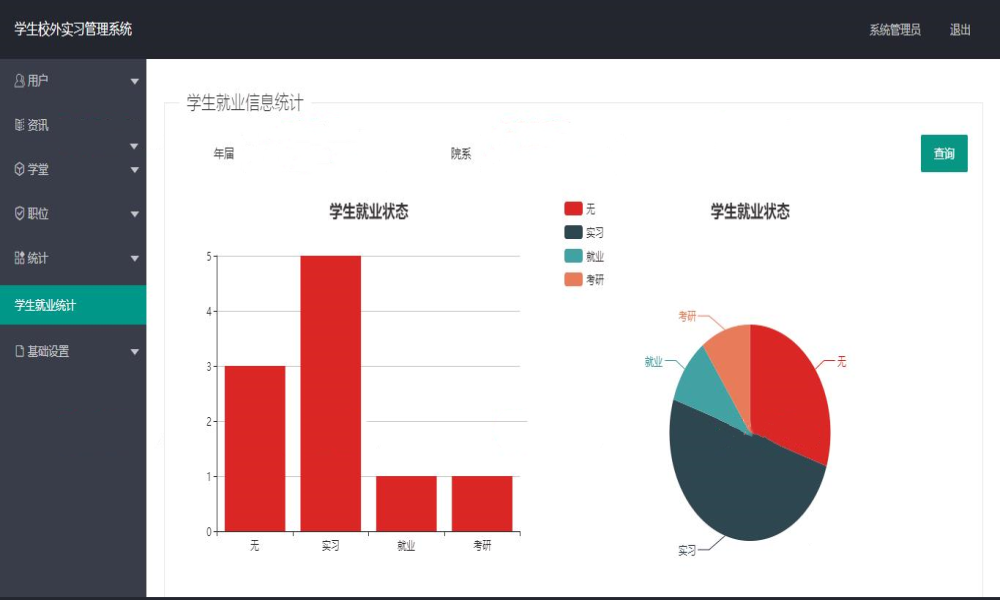This screenshot has width=1000, height=600.
Task: Click the 退出 logout link
Action: click(960, 30)
